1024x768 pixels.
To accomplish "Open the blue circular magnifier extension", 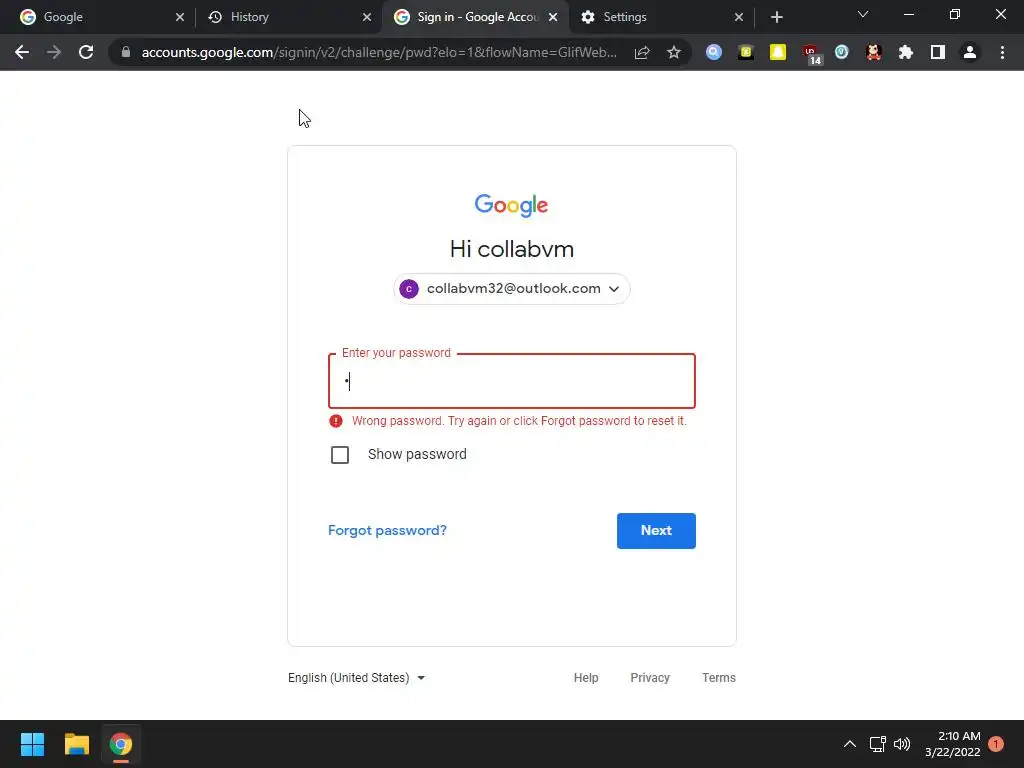I will pos(714,52).
